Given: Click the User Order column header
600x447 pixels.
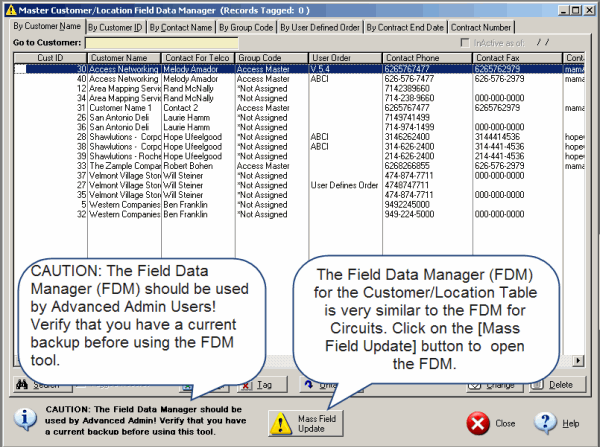Looking at the screenshot, I should 345,58.
